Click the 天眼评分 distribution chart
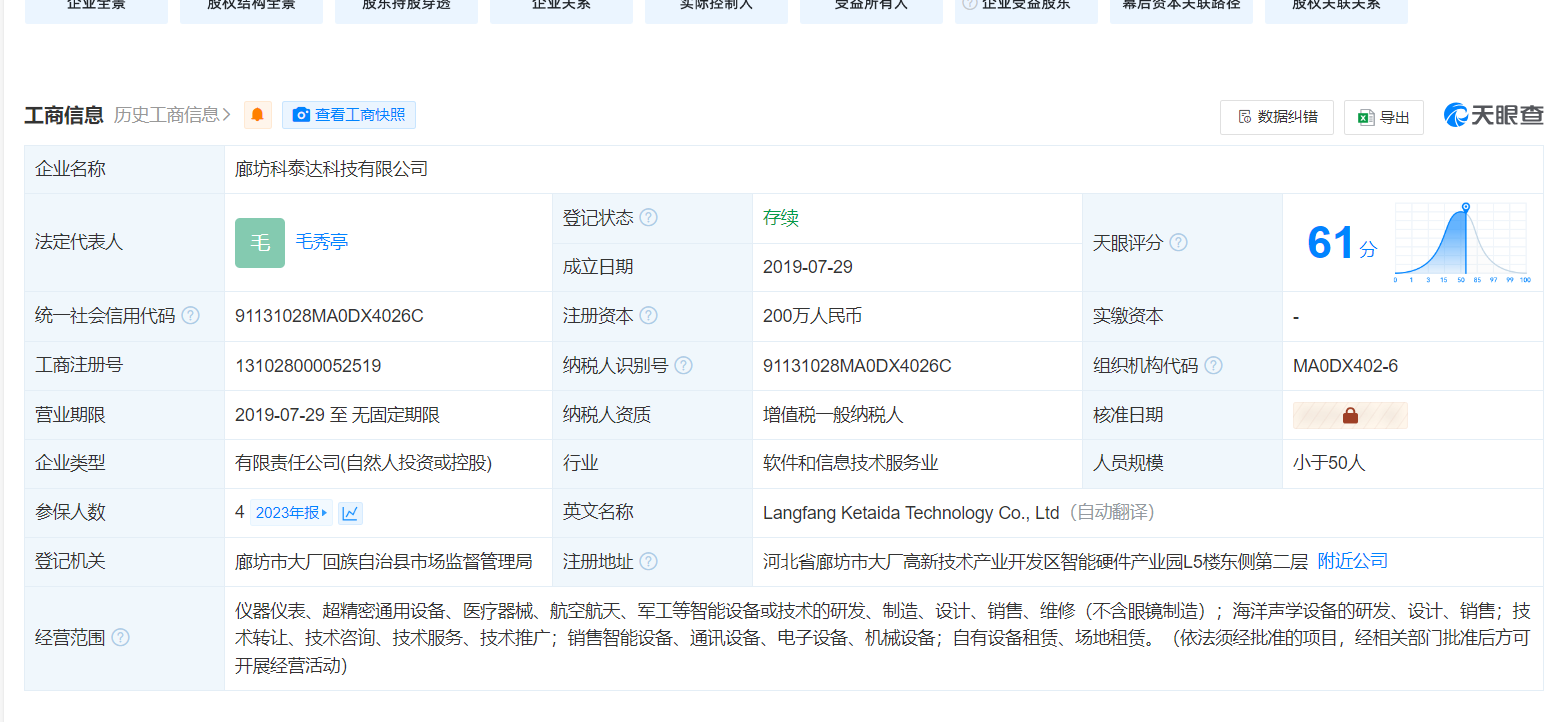This screenshot has height=722, width=1560. click(x=1461, y=243)
